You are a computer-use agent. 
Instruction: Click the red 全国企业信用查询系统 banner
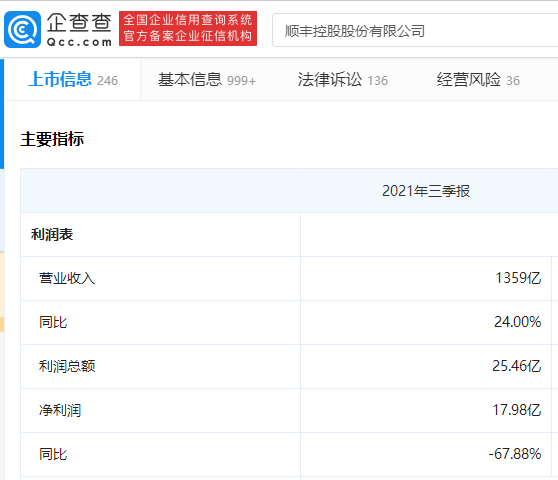pyautogui.click(x=188, y=28)
